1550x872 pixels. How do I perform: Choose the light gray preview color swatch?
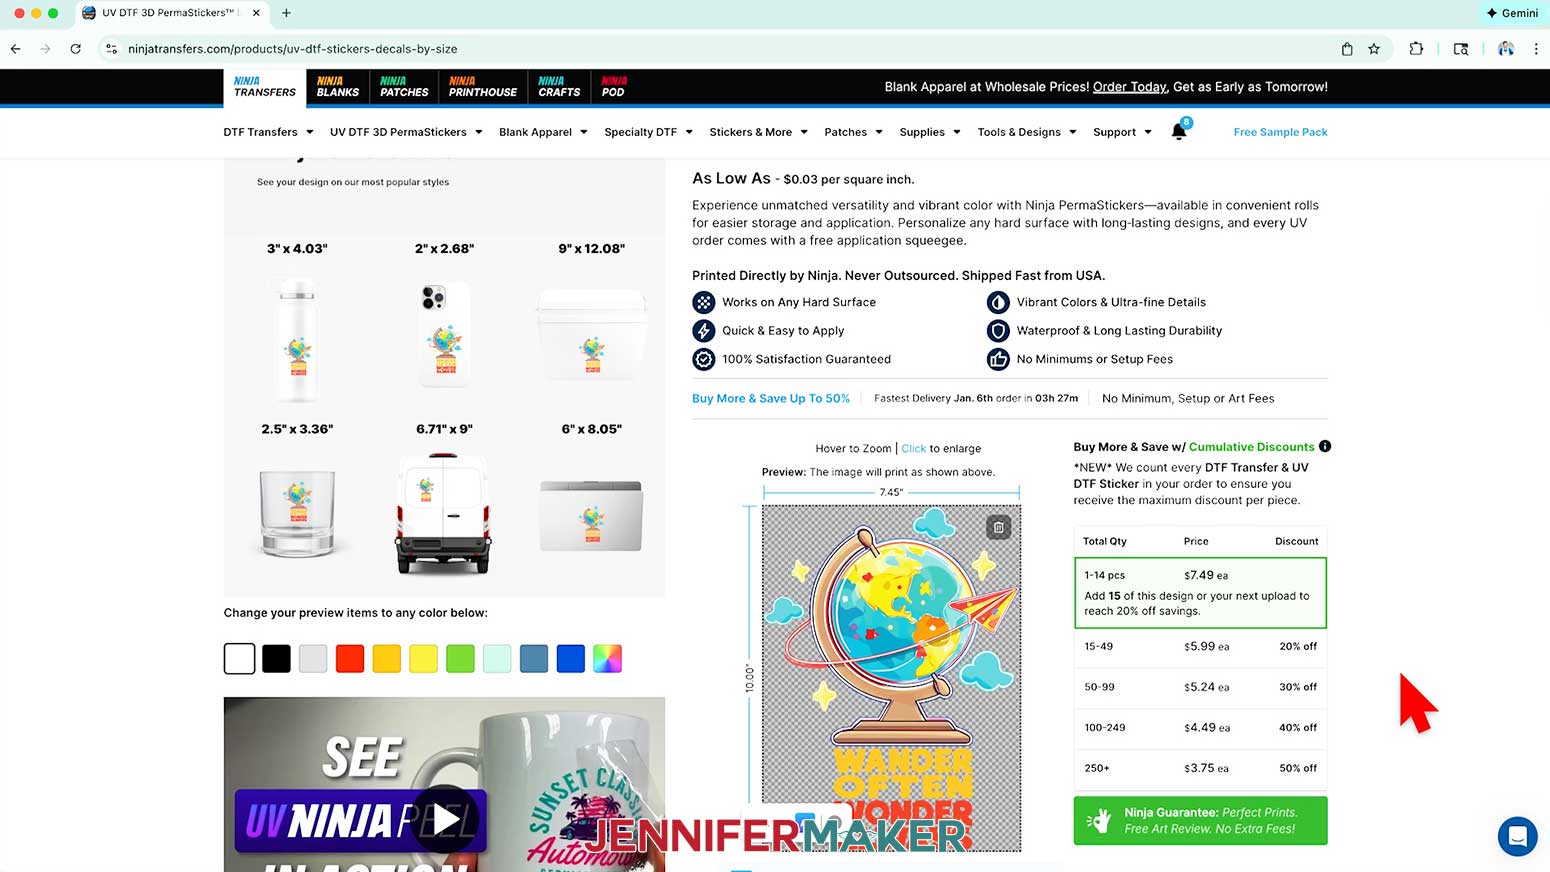313,658
